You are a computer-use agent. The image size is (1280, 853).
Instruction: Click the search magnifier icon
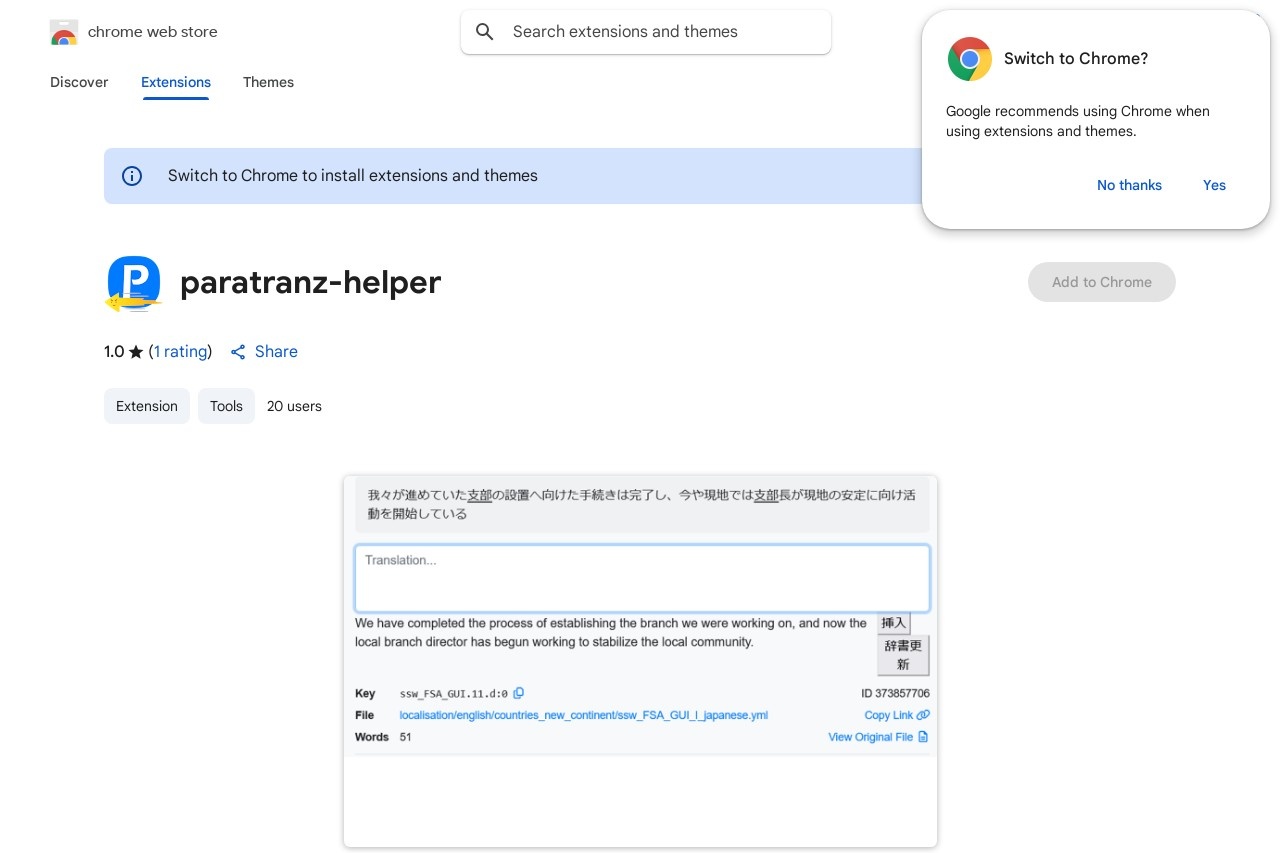(485, 32)
